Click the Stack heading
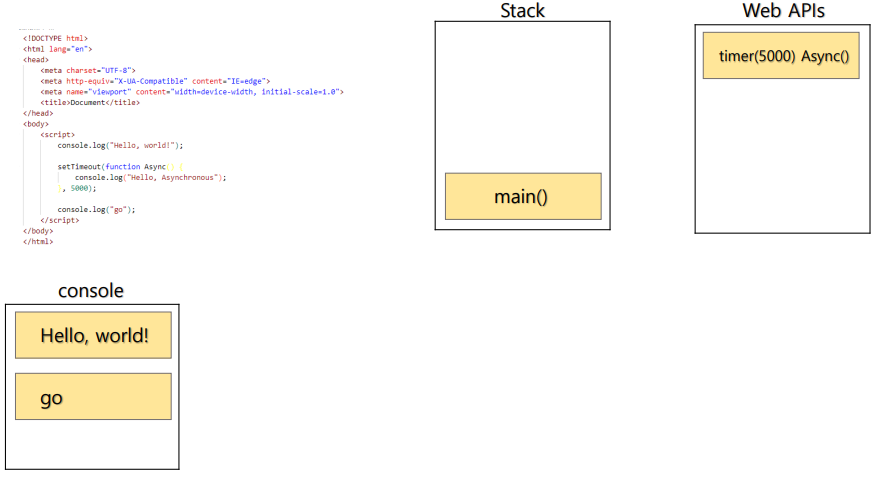 pos(523,11)
